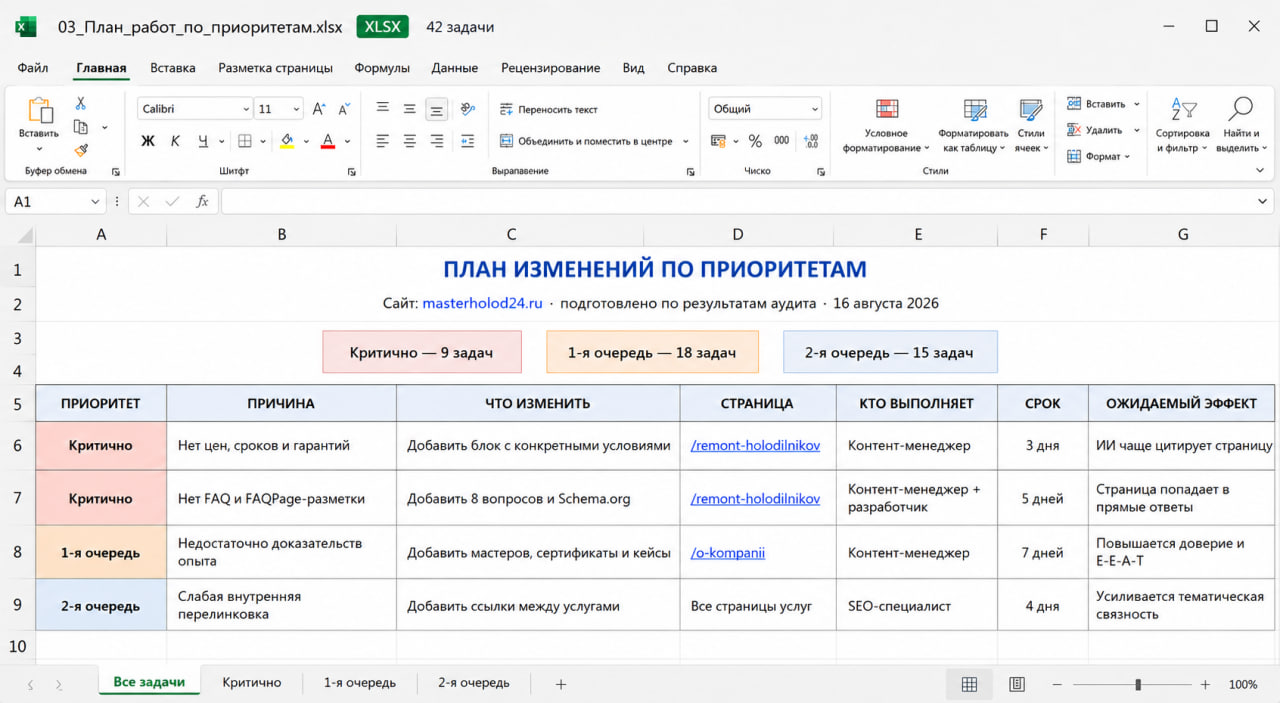1280x703 pixels.
Task: Switch to the Вставка ribbon tab
Action: coord(173,68)
